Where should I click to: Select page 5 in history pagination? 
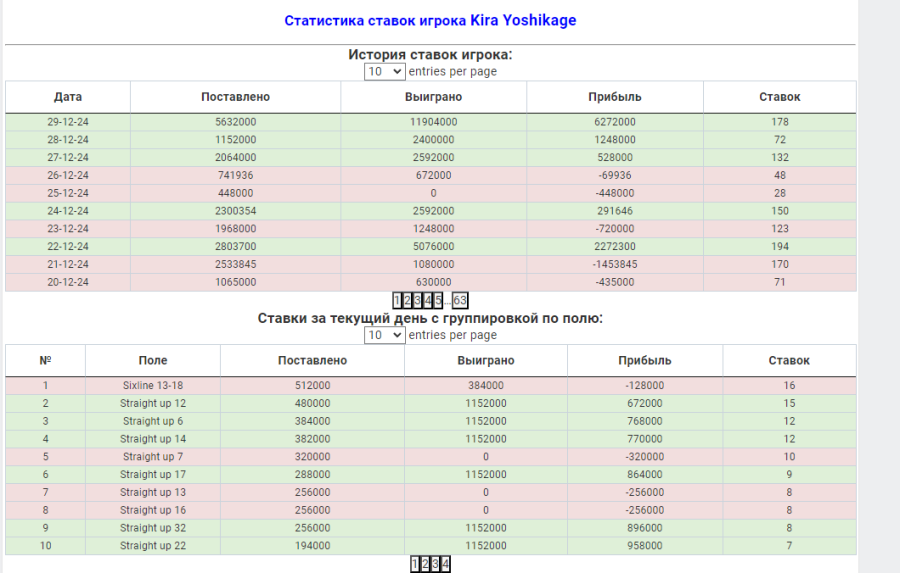tap(438, 300)
